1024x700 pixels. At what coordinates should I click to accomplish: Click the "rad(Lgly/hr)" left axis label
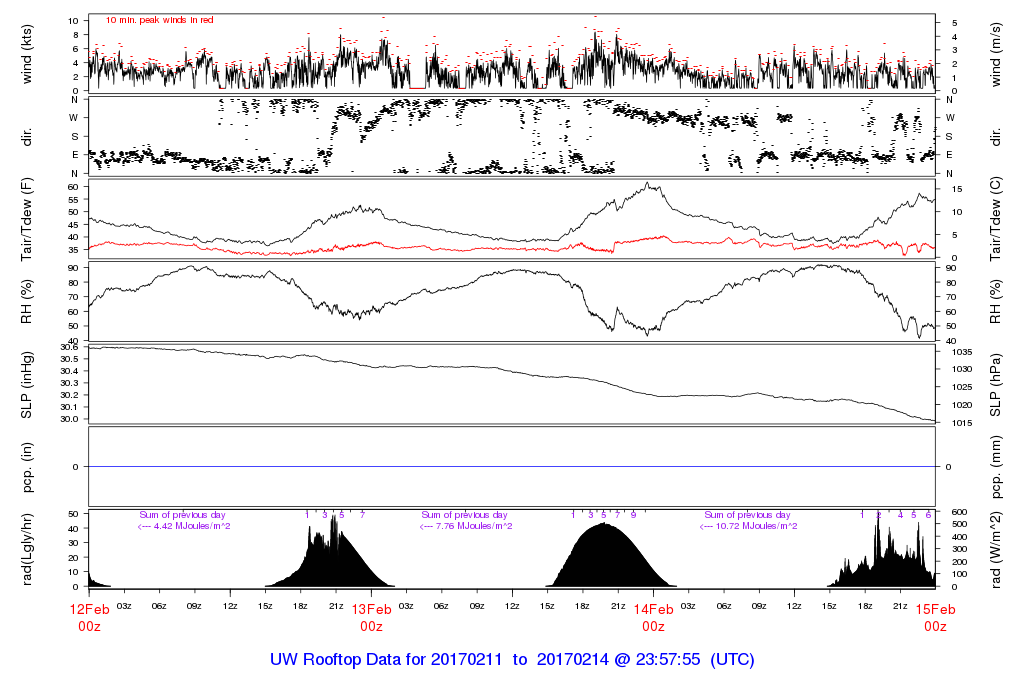click(x=27, y=549)
